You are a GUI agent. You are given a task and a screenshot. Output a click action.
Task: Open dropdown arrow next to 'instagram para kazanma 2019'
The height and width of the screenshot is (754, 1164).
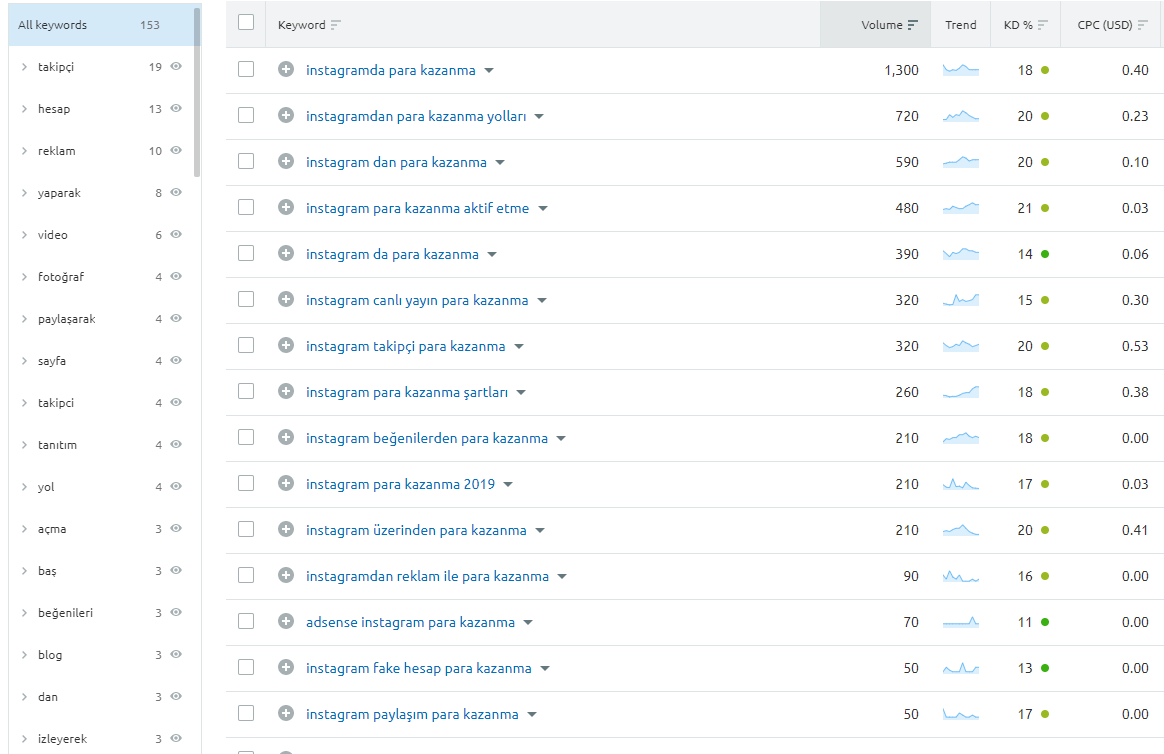509,485
